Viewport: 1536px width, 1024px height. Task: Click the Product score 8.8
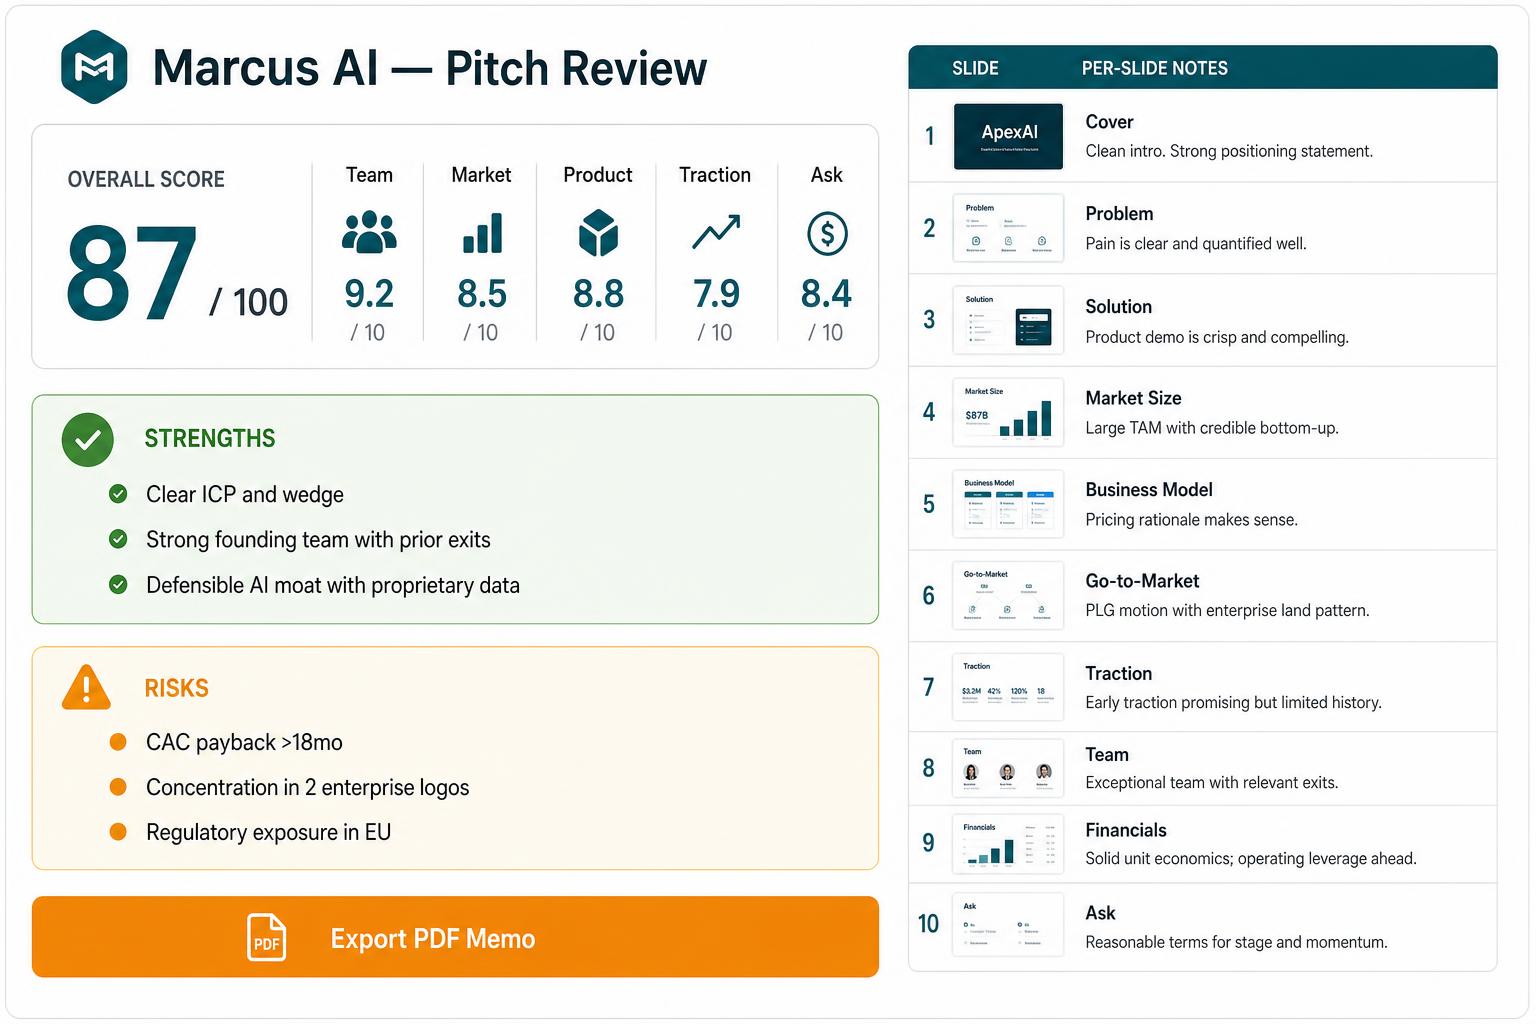[x=598, y=294]
